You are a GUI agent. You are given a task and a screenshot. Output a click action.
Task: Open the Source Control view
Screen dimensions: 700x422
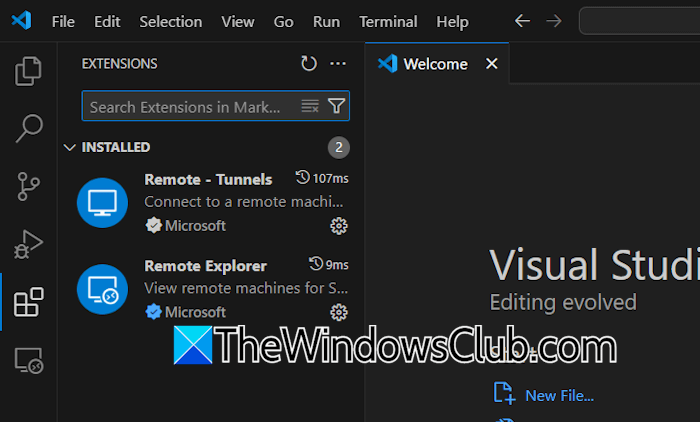[x=29, y=186]
